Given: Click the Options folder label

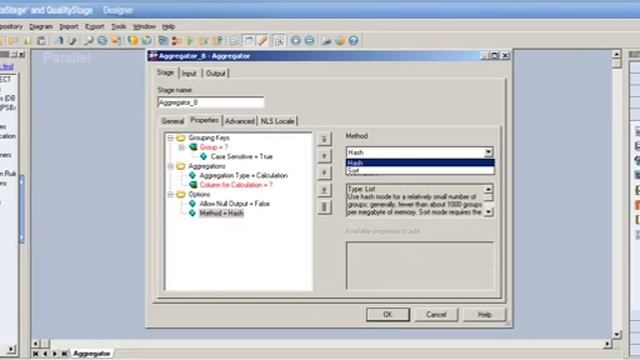Looking at the screenshot, I should point(199,195).
